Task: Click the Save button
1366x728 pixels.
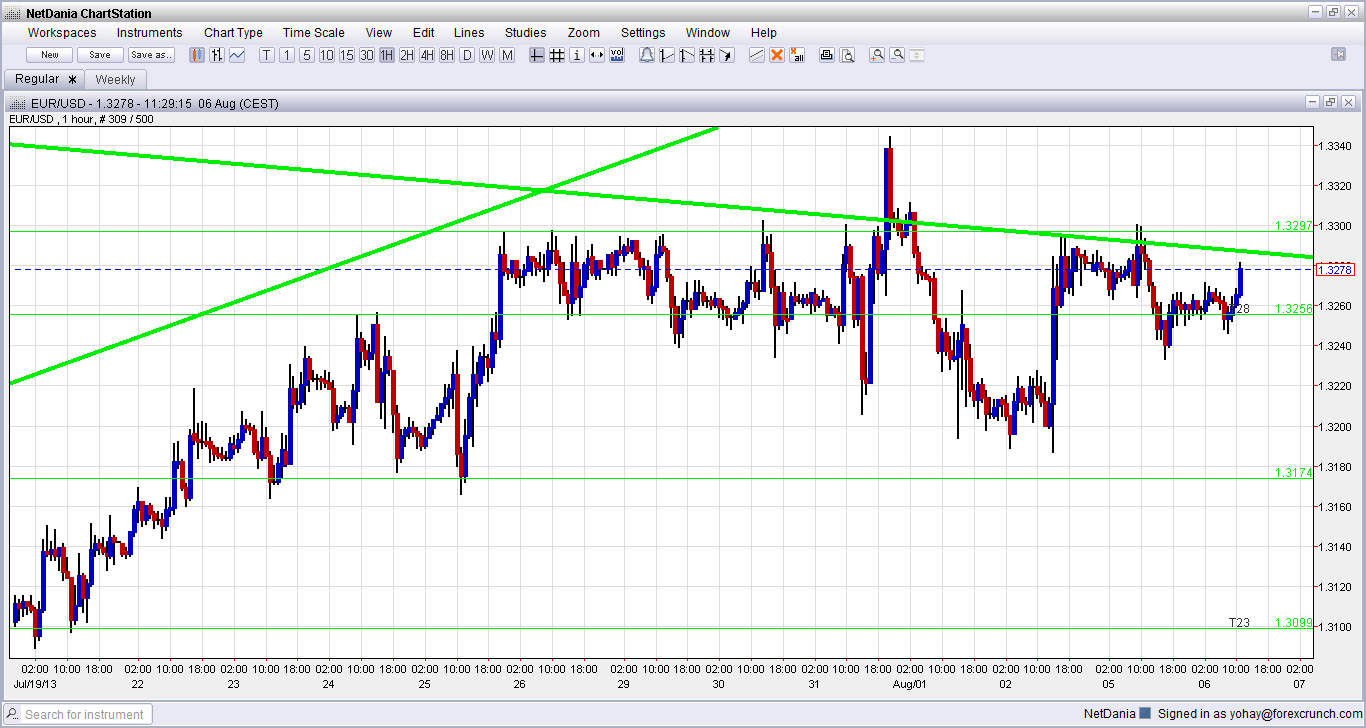Action: click(100, 55)
